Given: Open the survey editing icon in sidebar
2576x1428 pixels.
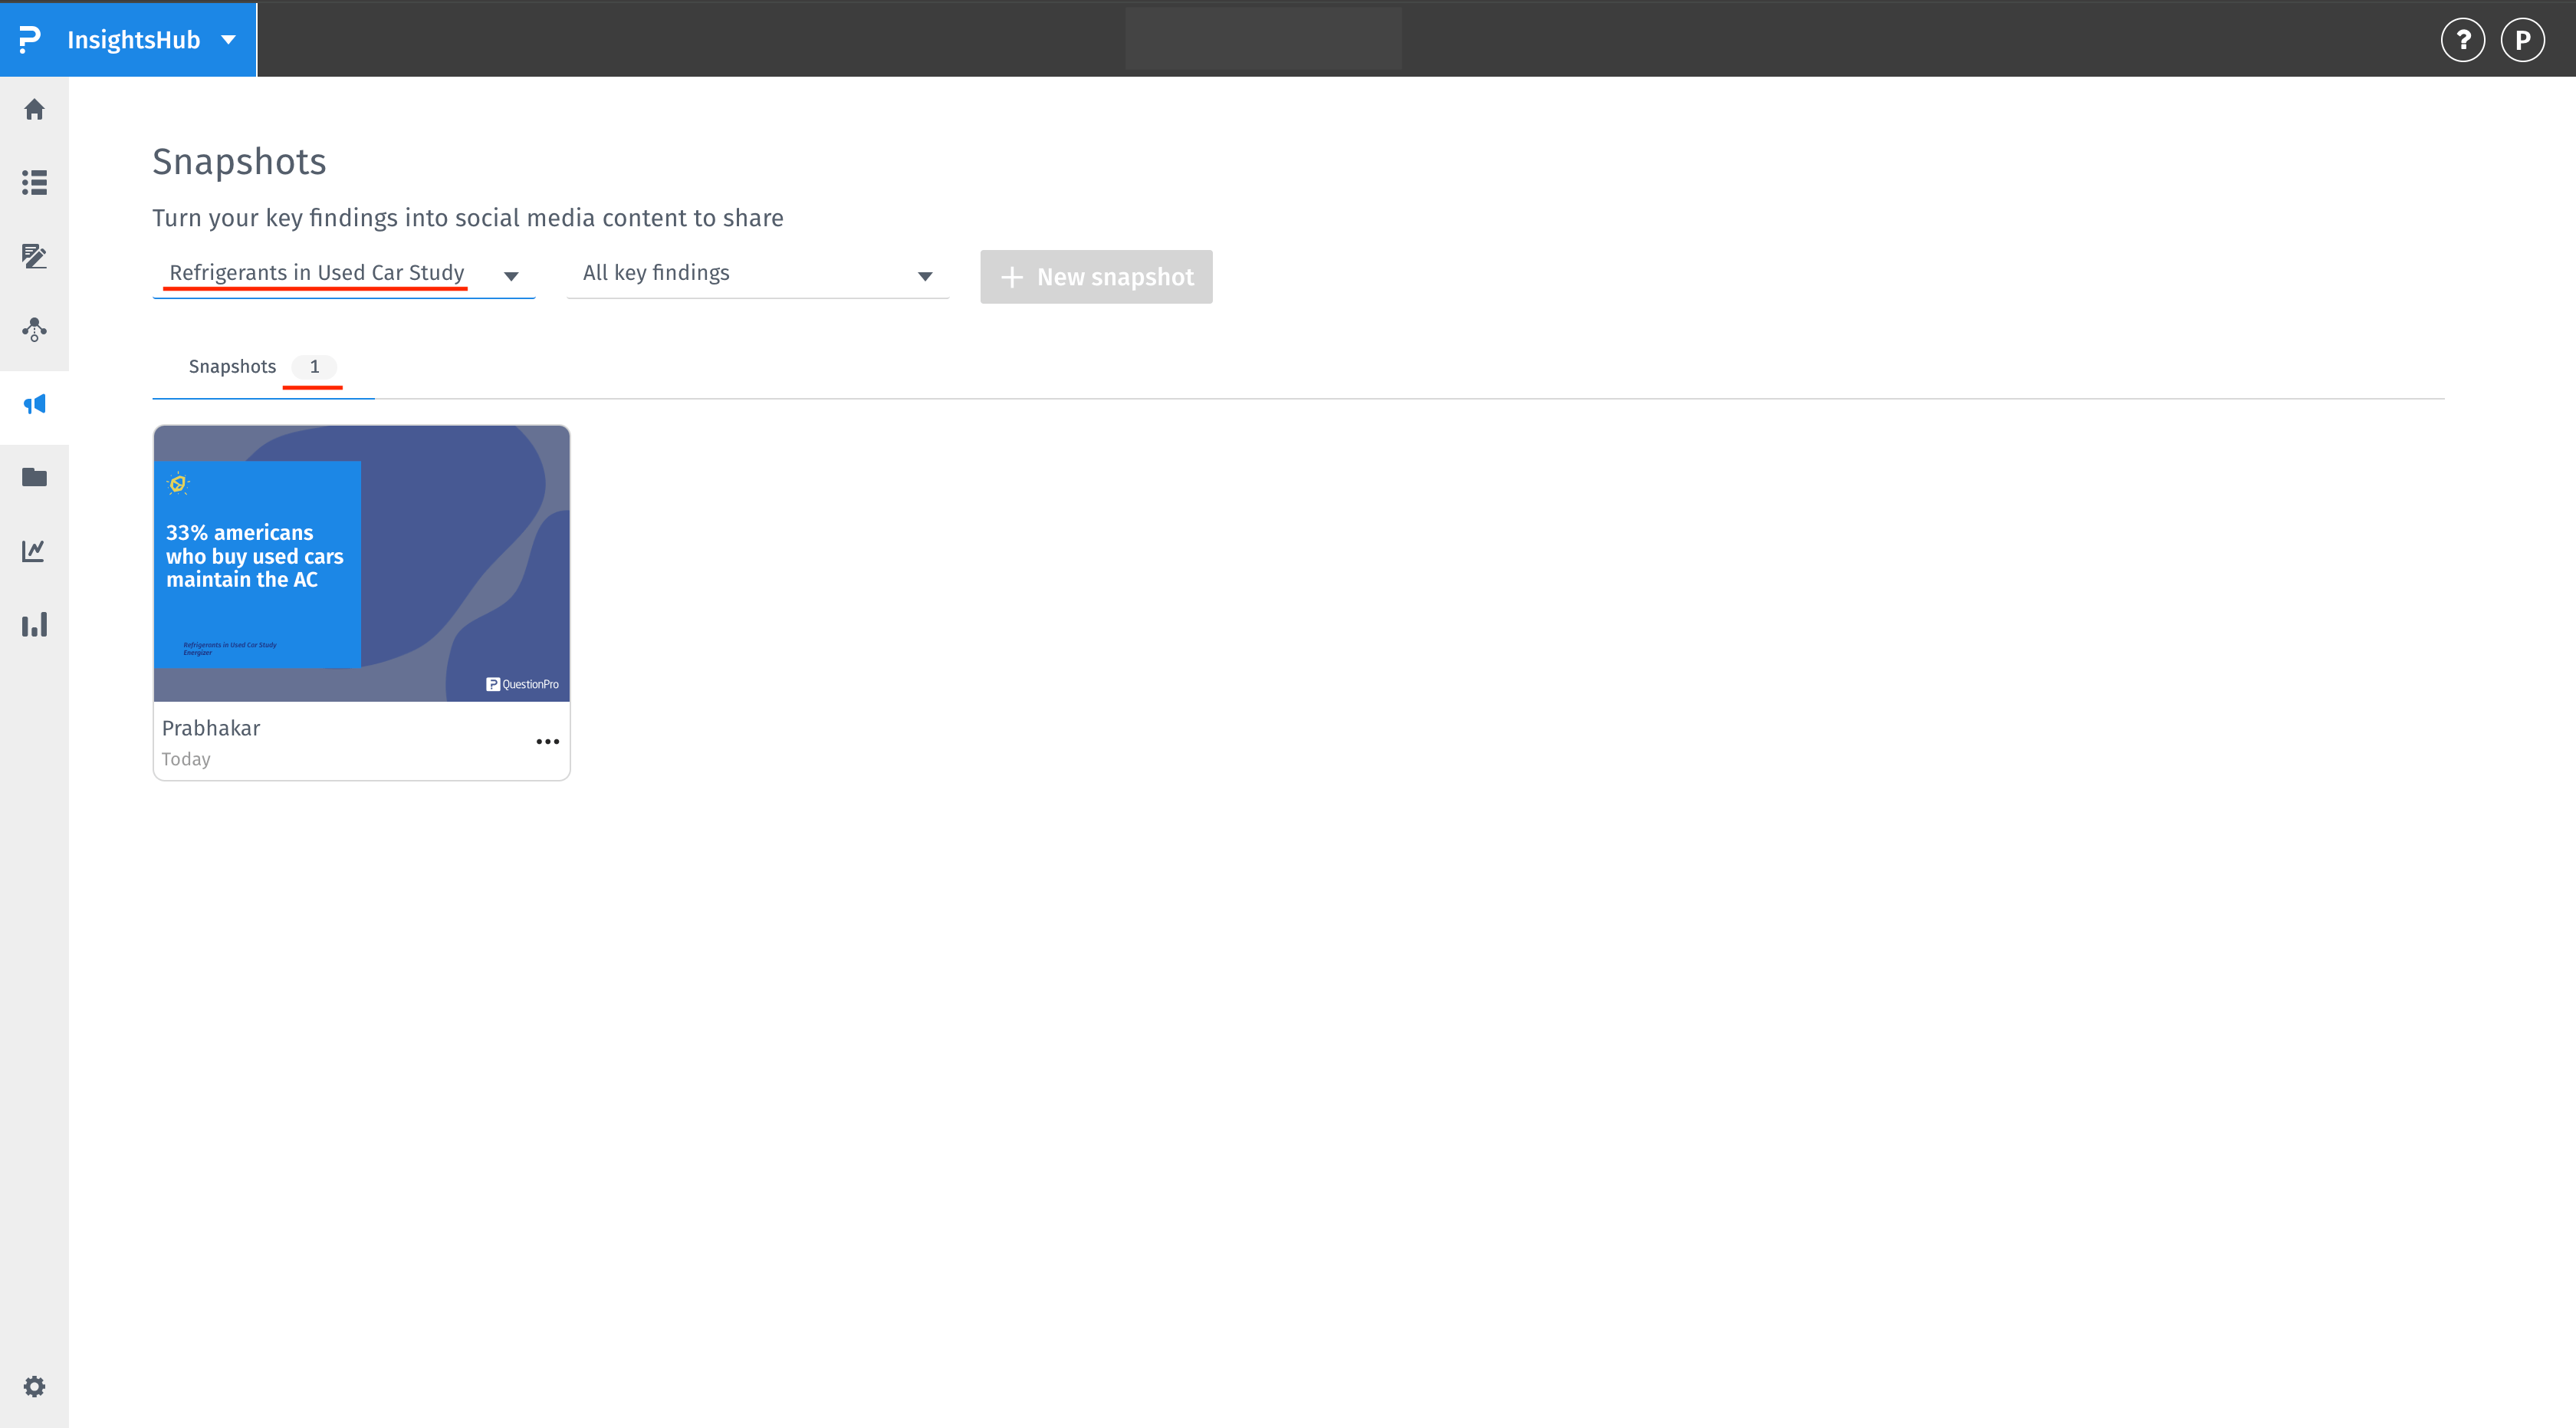Looking at the screenshot, I should click(35, 256).
